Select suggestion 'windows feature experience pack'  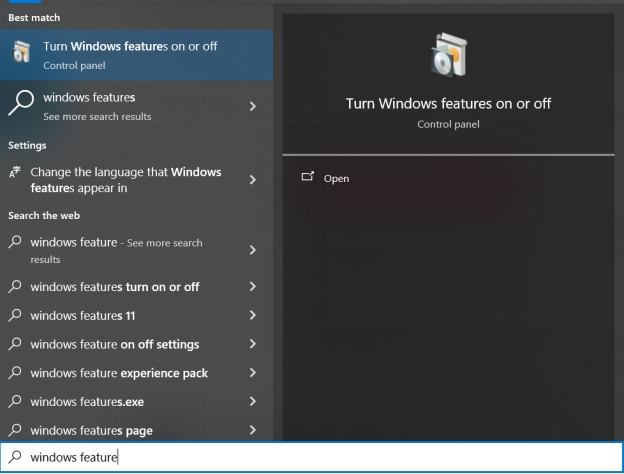(136, 373)
